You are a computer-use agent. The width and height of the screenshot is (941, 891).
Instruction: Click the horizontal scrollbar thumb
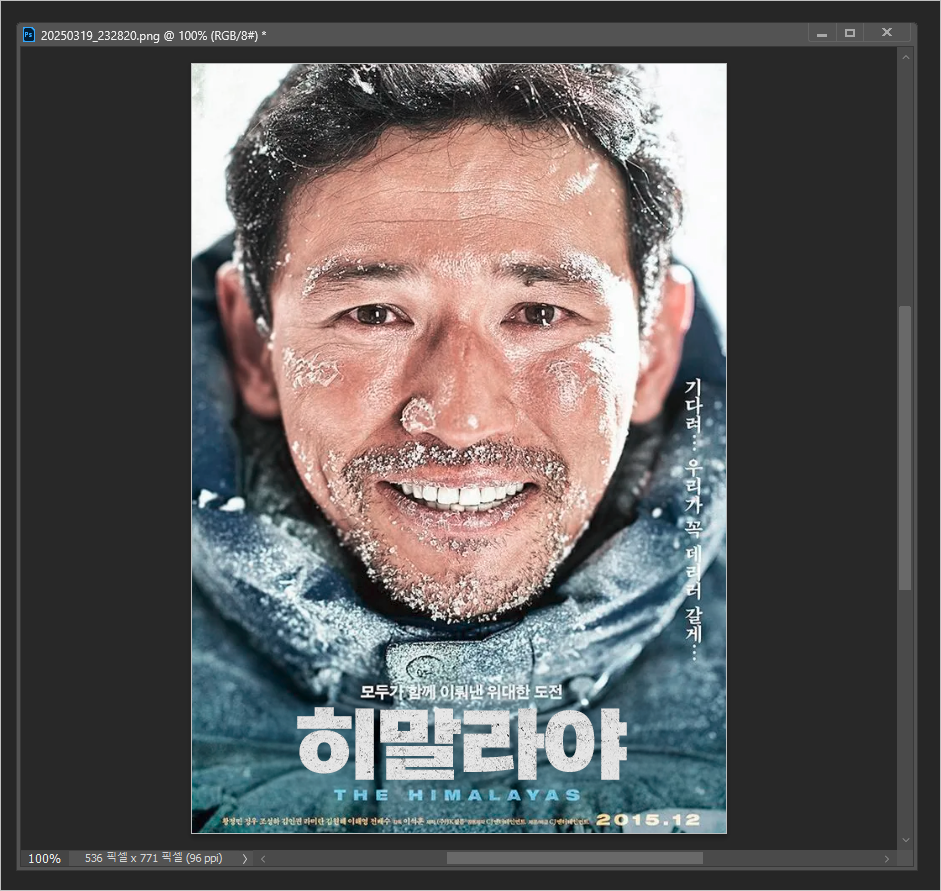coord(574,859)
